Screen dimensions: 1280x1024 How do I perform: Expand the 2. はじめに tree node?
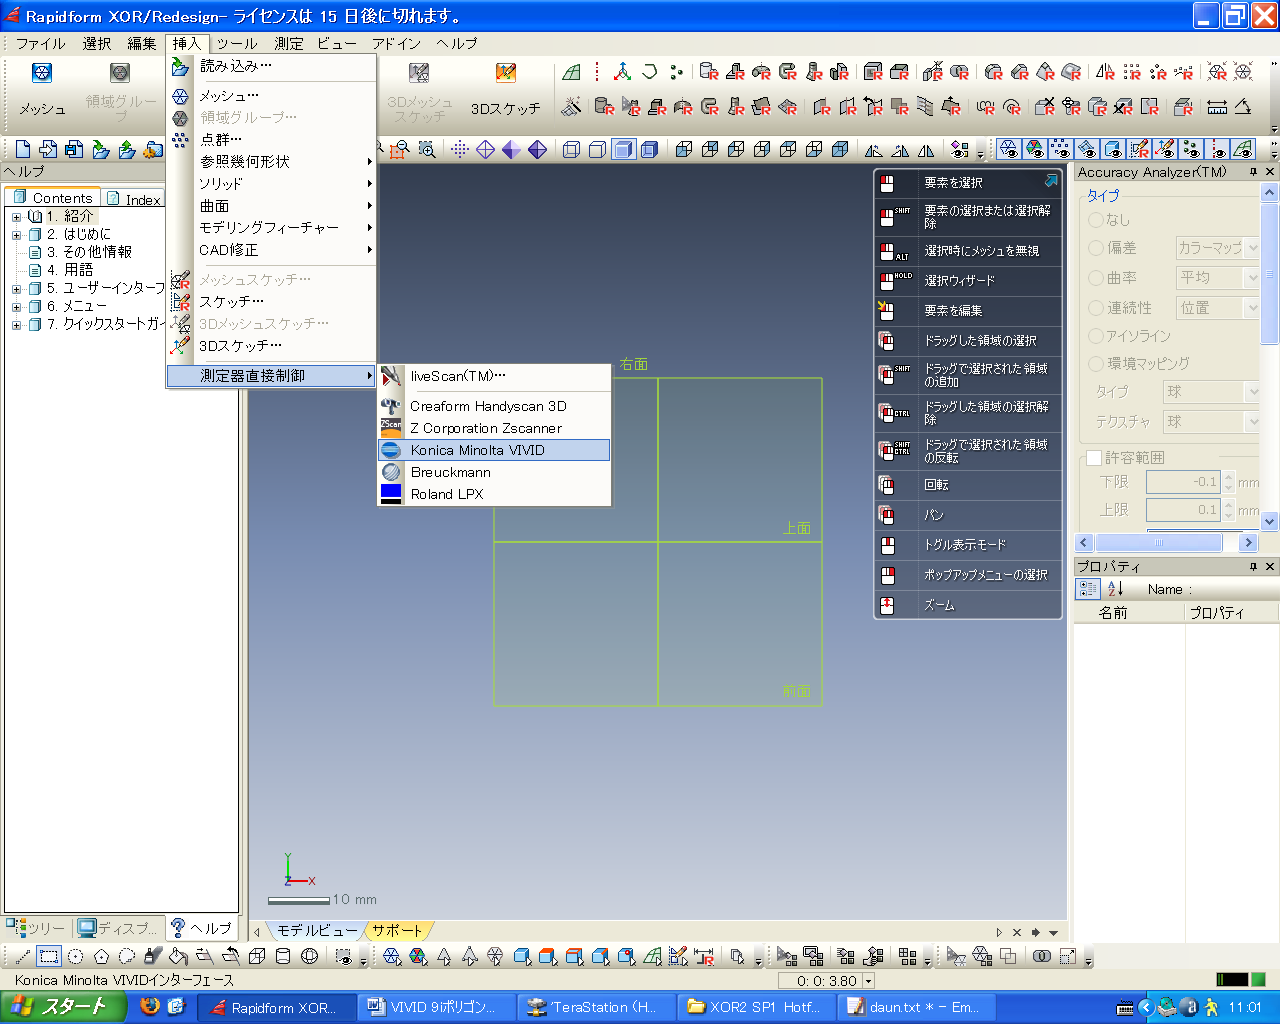[16, 234]
